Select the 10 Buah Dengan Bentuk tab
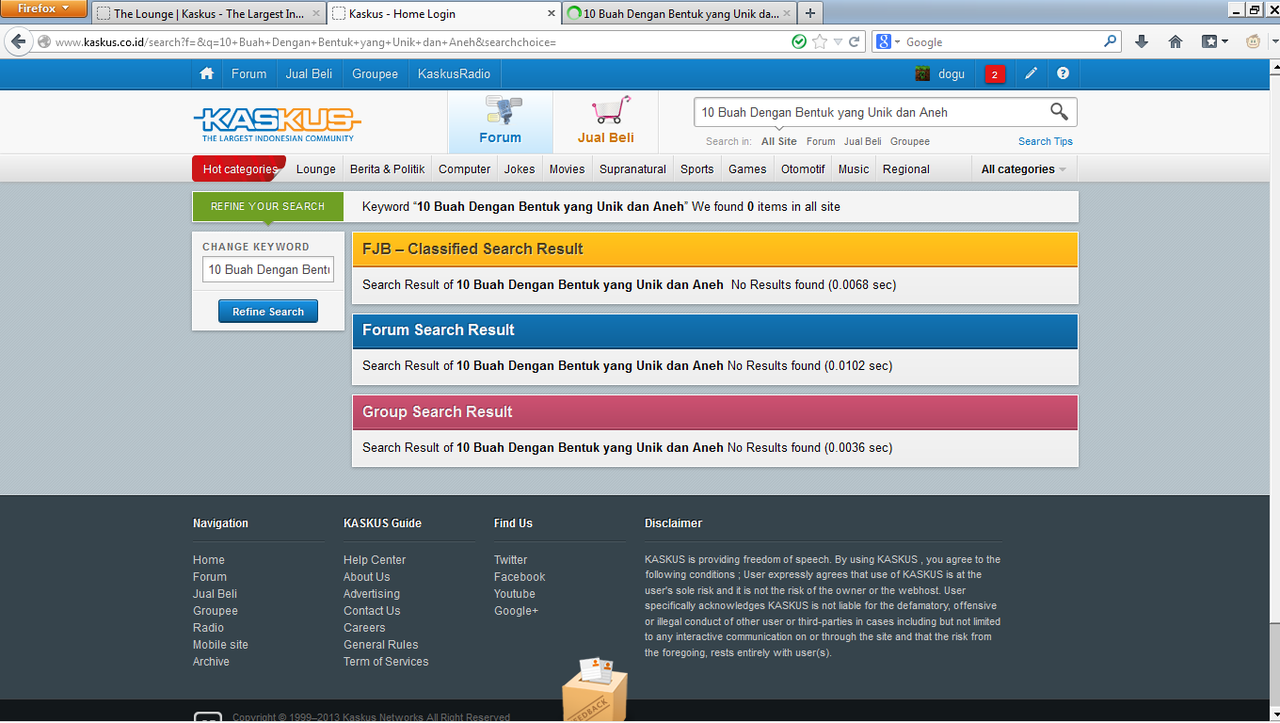Viewport: 1280px width, 723px height. click(x=678, y=14)
